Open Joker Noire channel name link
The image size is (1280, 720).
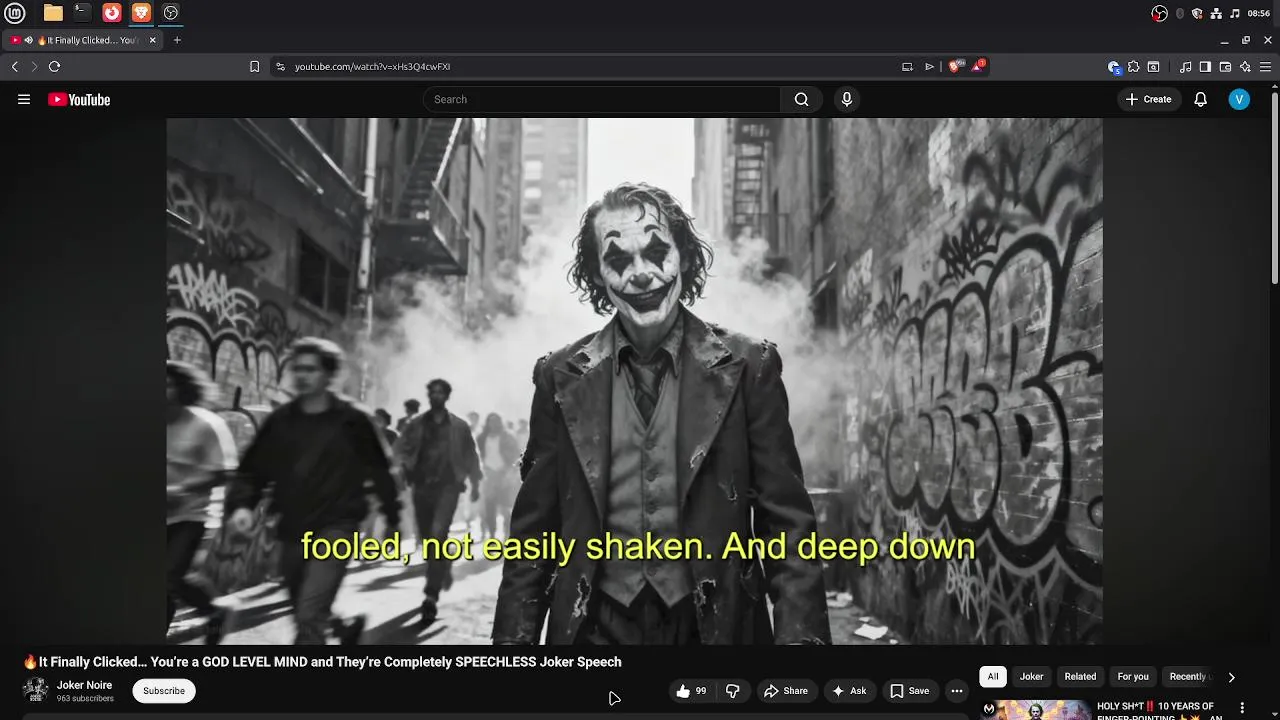coord(84,685)
